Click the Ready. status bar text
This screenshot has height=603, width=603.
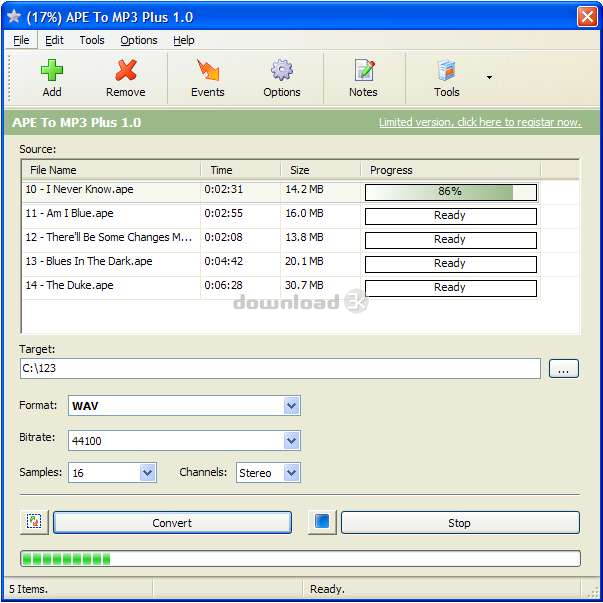(327, 589)
